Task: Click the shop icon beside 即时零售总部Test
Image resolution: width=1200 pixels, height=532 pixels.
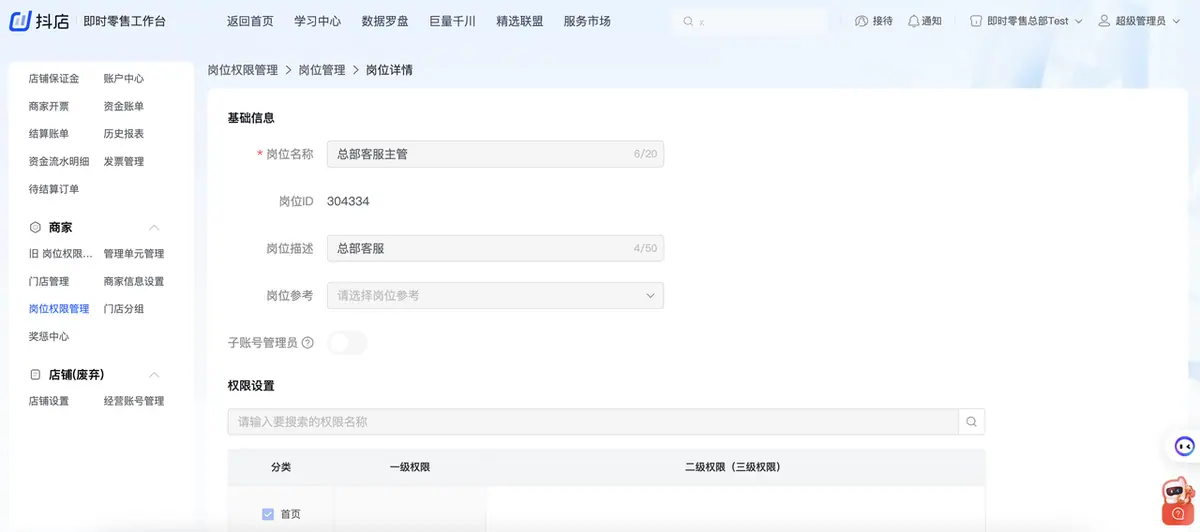Action: pos(976,21)
